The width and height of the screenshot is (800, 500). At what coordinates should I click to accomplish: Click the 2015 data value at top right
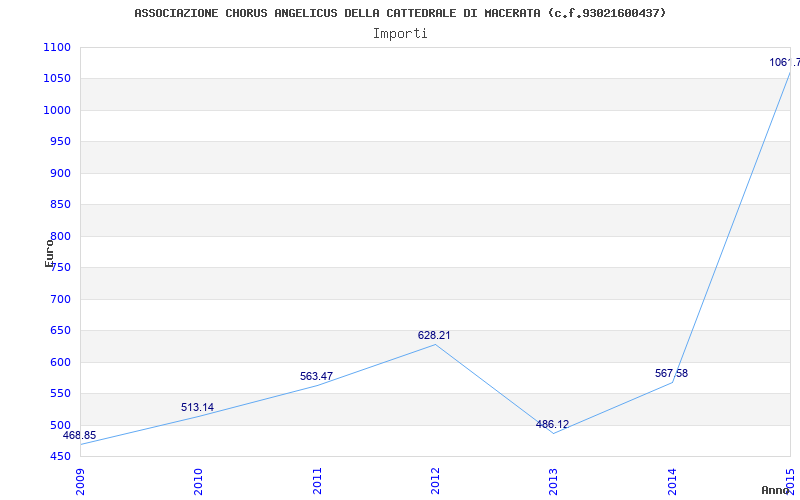tap(785, 63)
